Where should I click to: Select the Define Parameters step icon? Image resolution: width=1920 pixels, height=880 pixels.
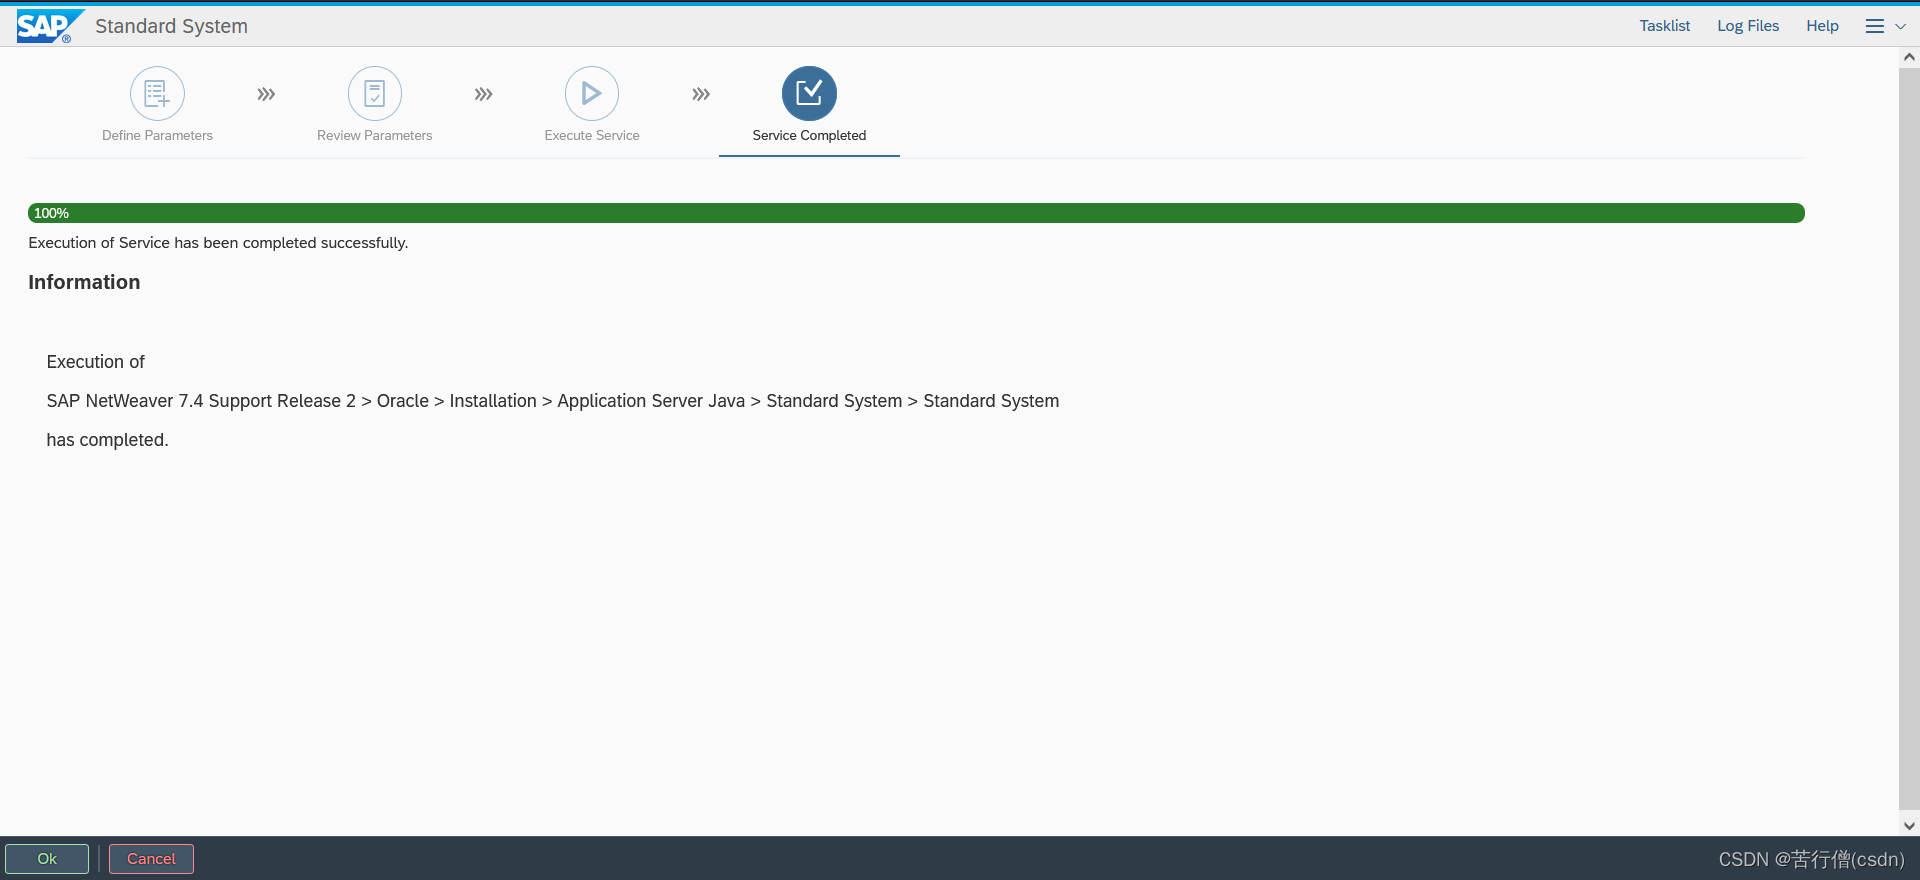coord(157,93)
